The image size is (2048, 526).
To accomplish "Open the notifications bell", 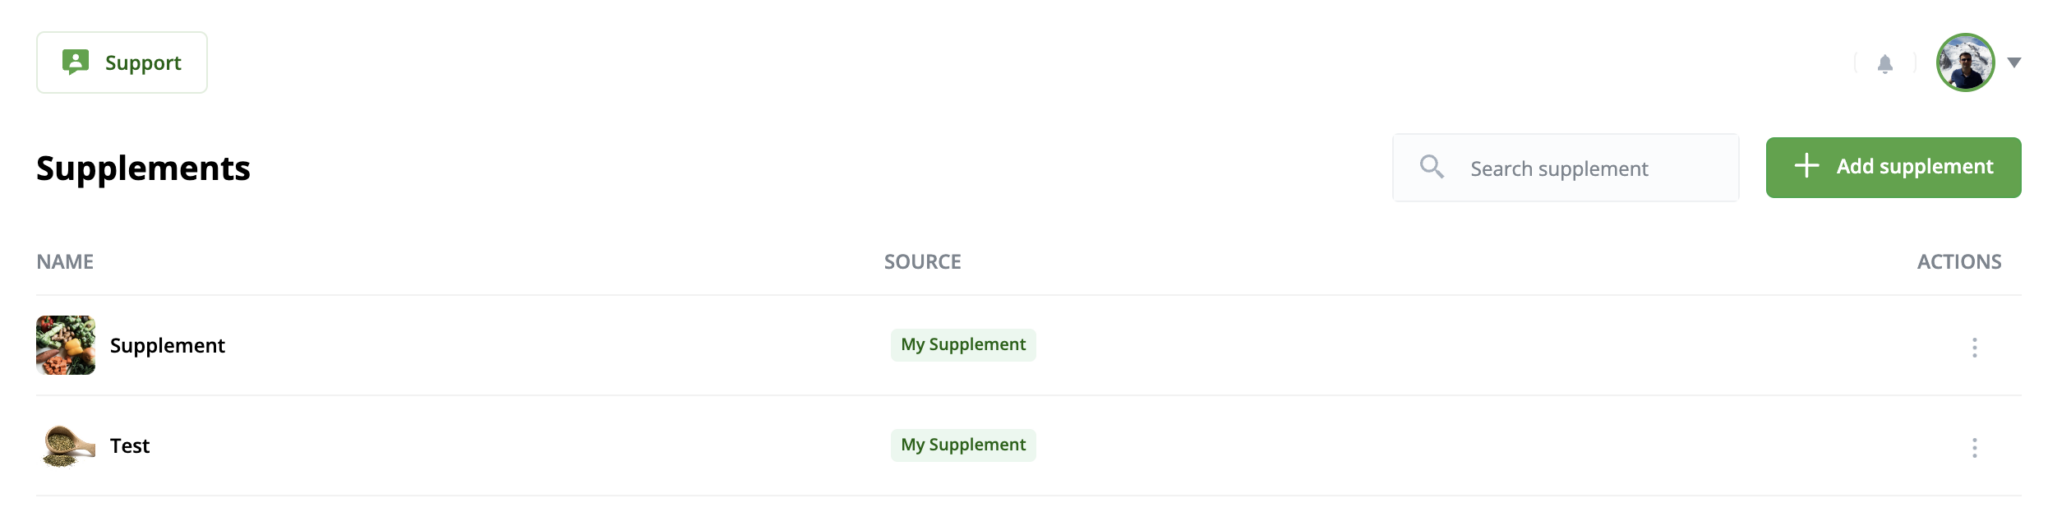I will 1885,64.
